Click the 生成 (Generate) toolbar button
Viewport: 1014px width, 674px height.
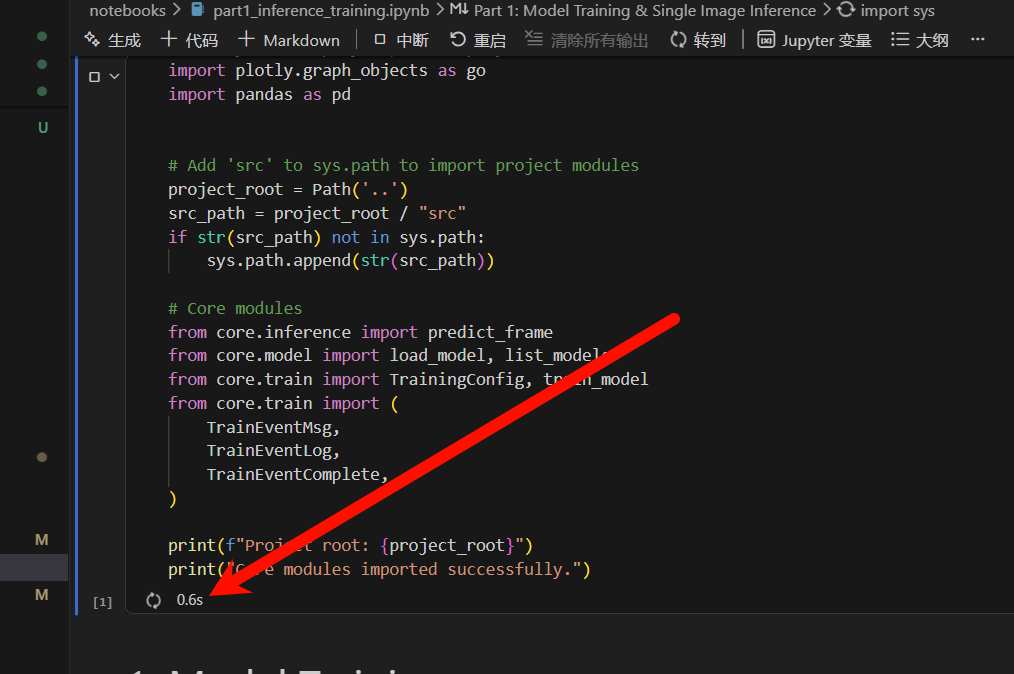(x=113, y=40)
